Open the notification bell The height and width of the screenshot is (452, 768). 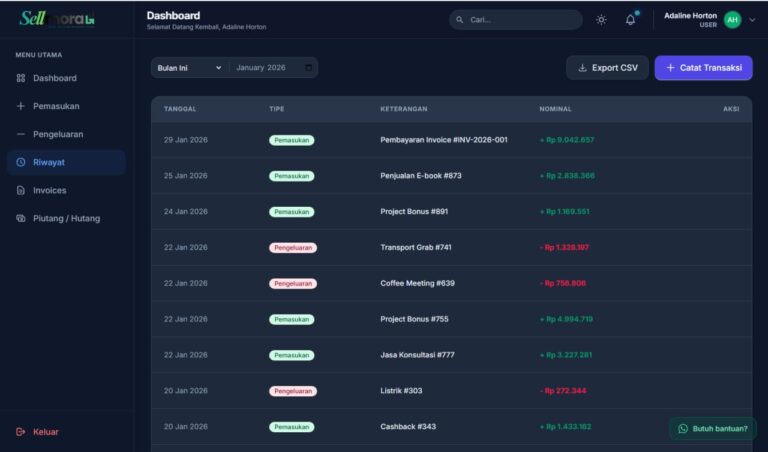(x=630, y=20)
